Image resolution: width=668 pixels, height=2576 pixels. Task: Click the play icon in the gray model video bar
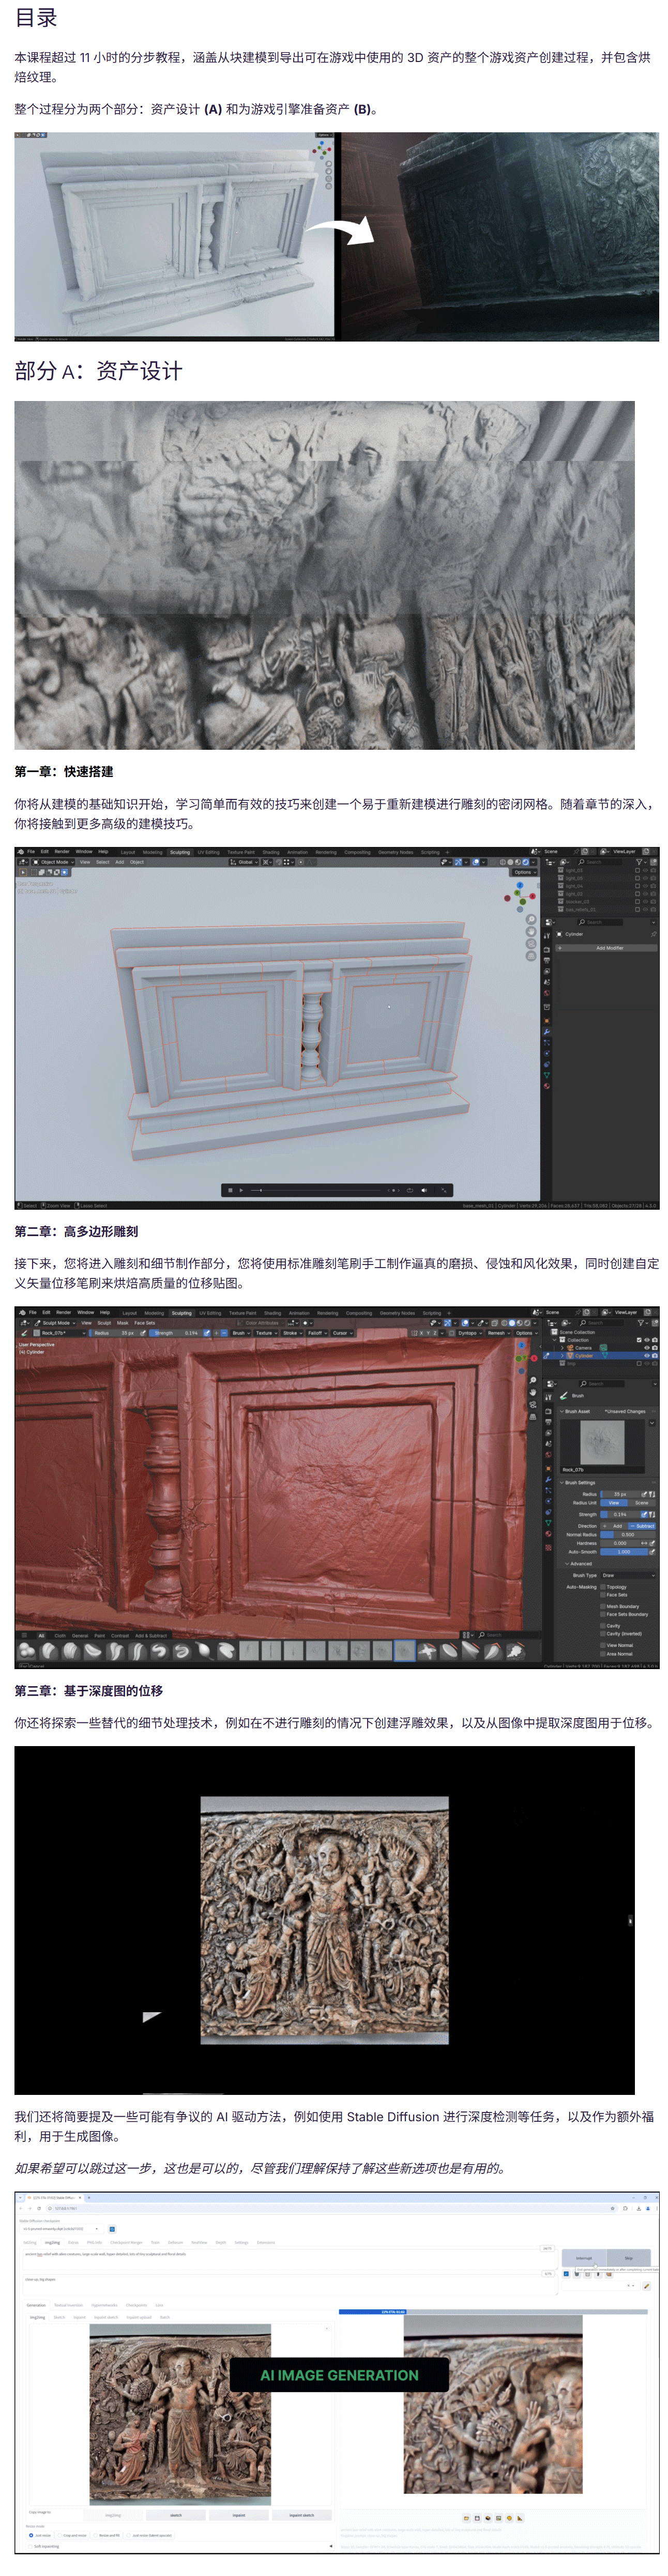(241, 1190)
